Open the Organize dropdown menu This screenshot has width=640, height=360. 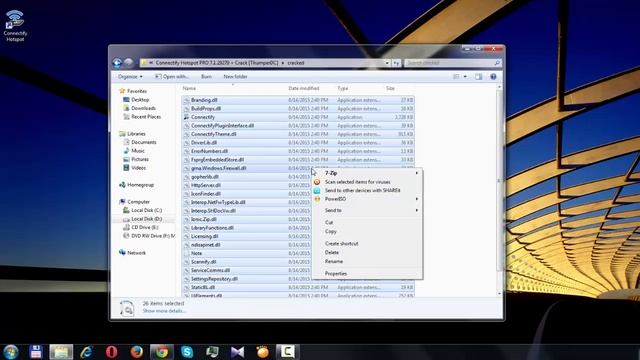[x=130, y=77]
